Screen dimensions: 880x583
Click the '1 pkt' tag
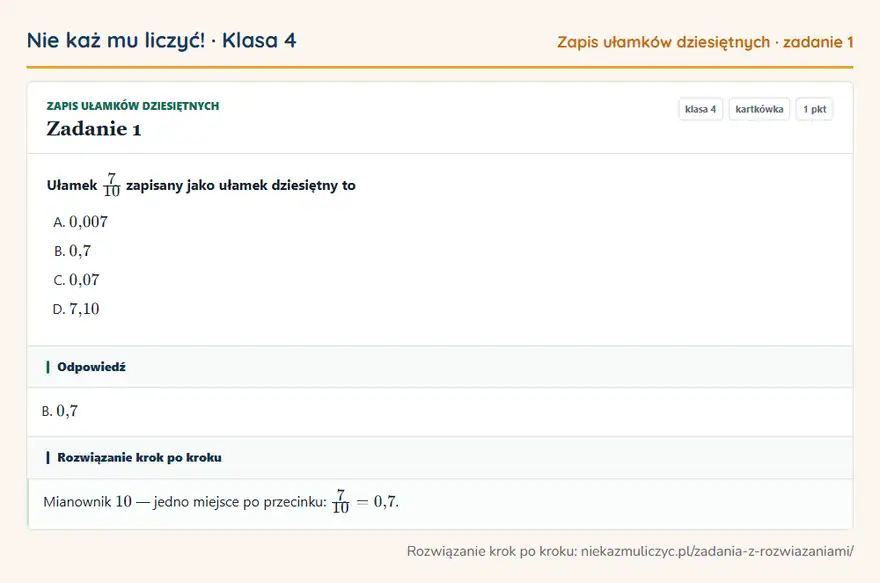tap(814, 109)
